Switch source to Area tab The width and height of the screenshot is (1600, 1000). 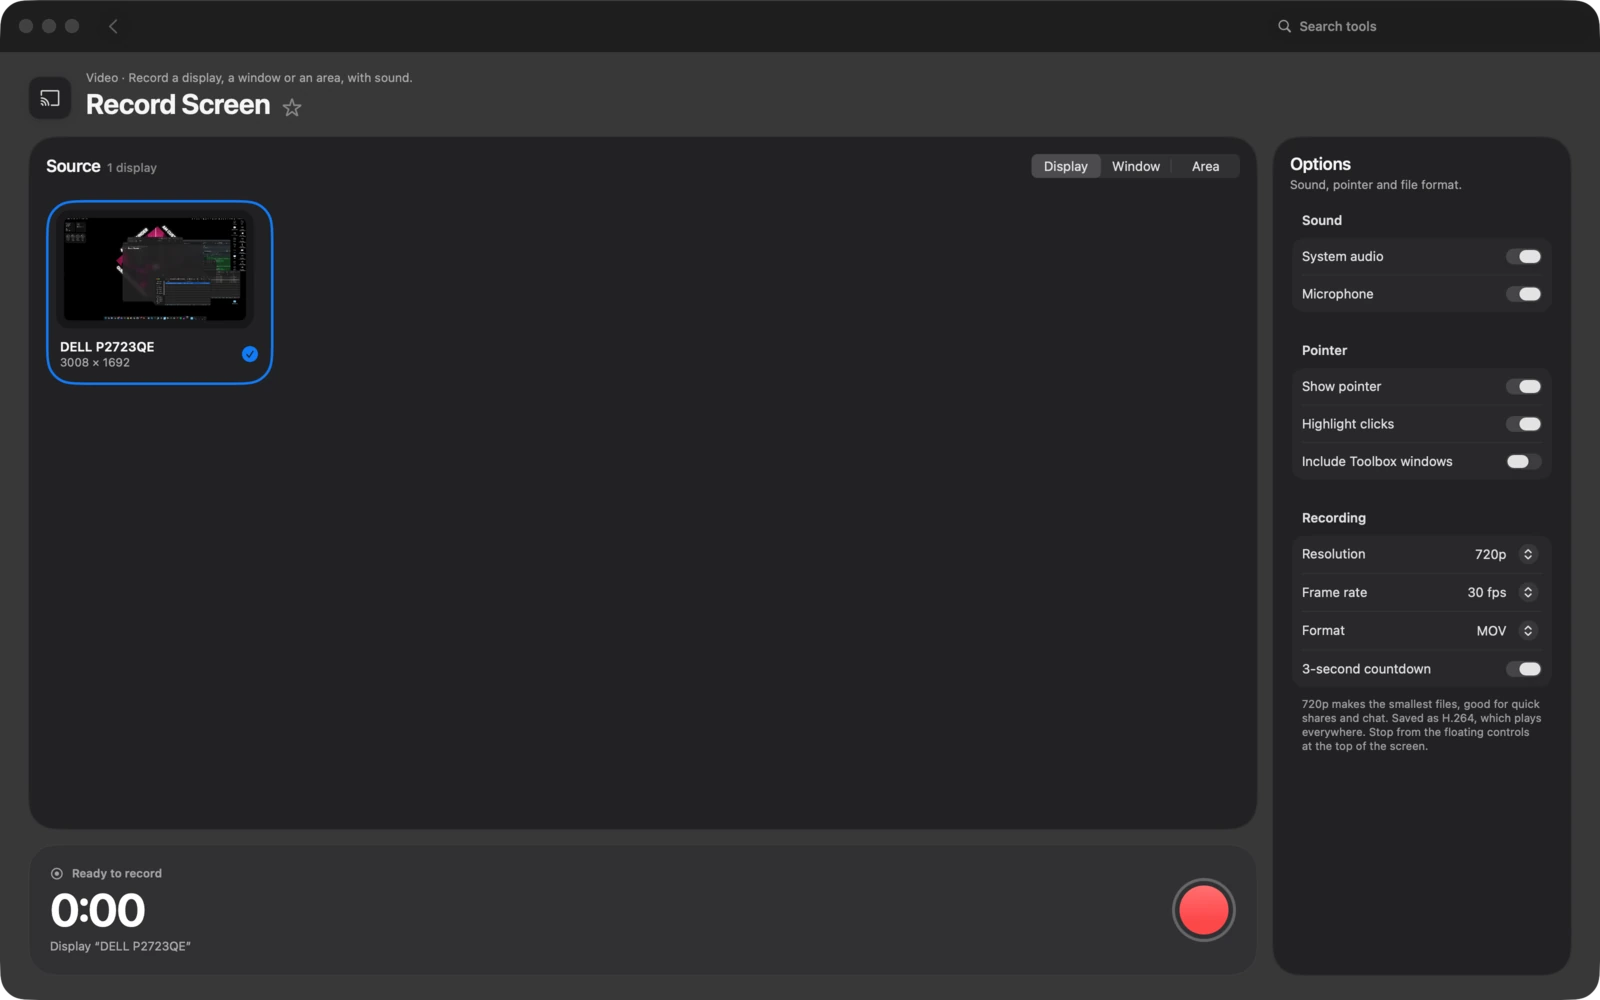[x=1205, y=166]
